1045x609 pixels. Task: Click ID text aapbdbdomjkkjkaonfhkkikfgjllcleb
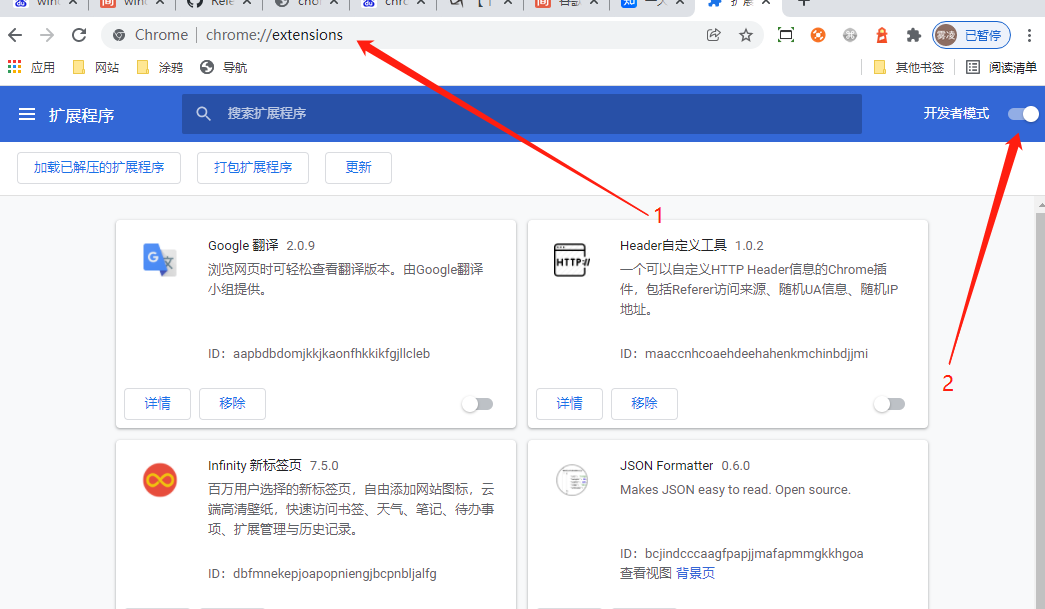(331, 354)
